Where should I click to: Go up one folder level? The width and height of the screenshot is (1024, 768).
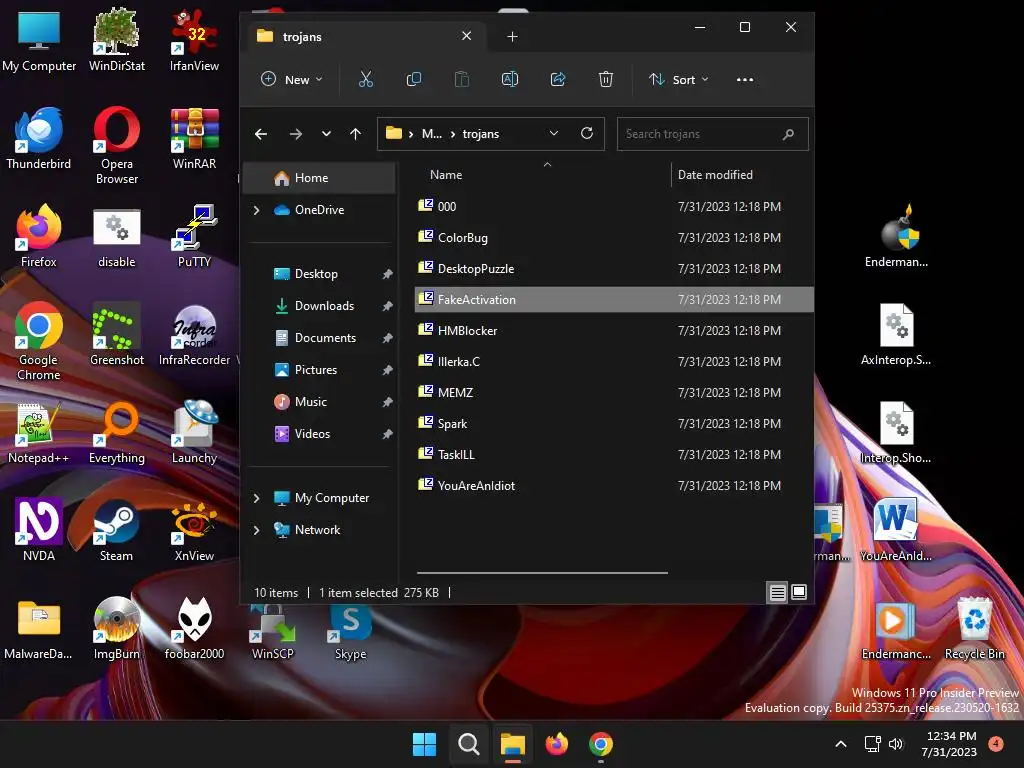click(355, 134)
